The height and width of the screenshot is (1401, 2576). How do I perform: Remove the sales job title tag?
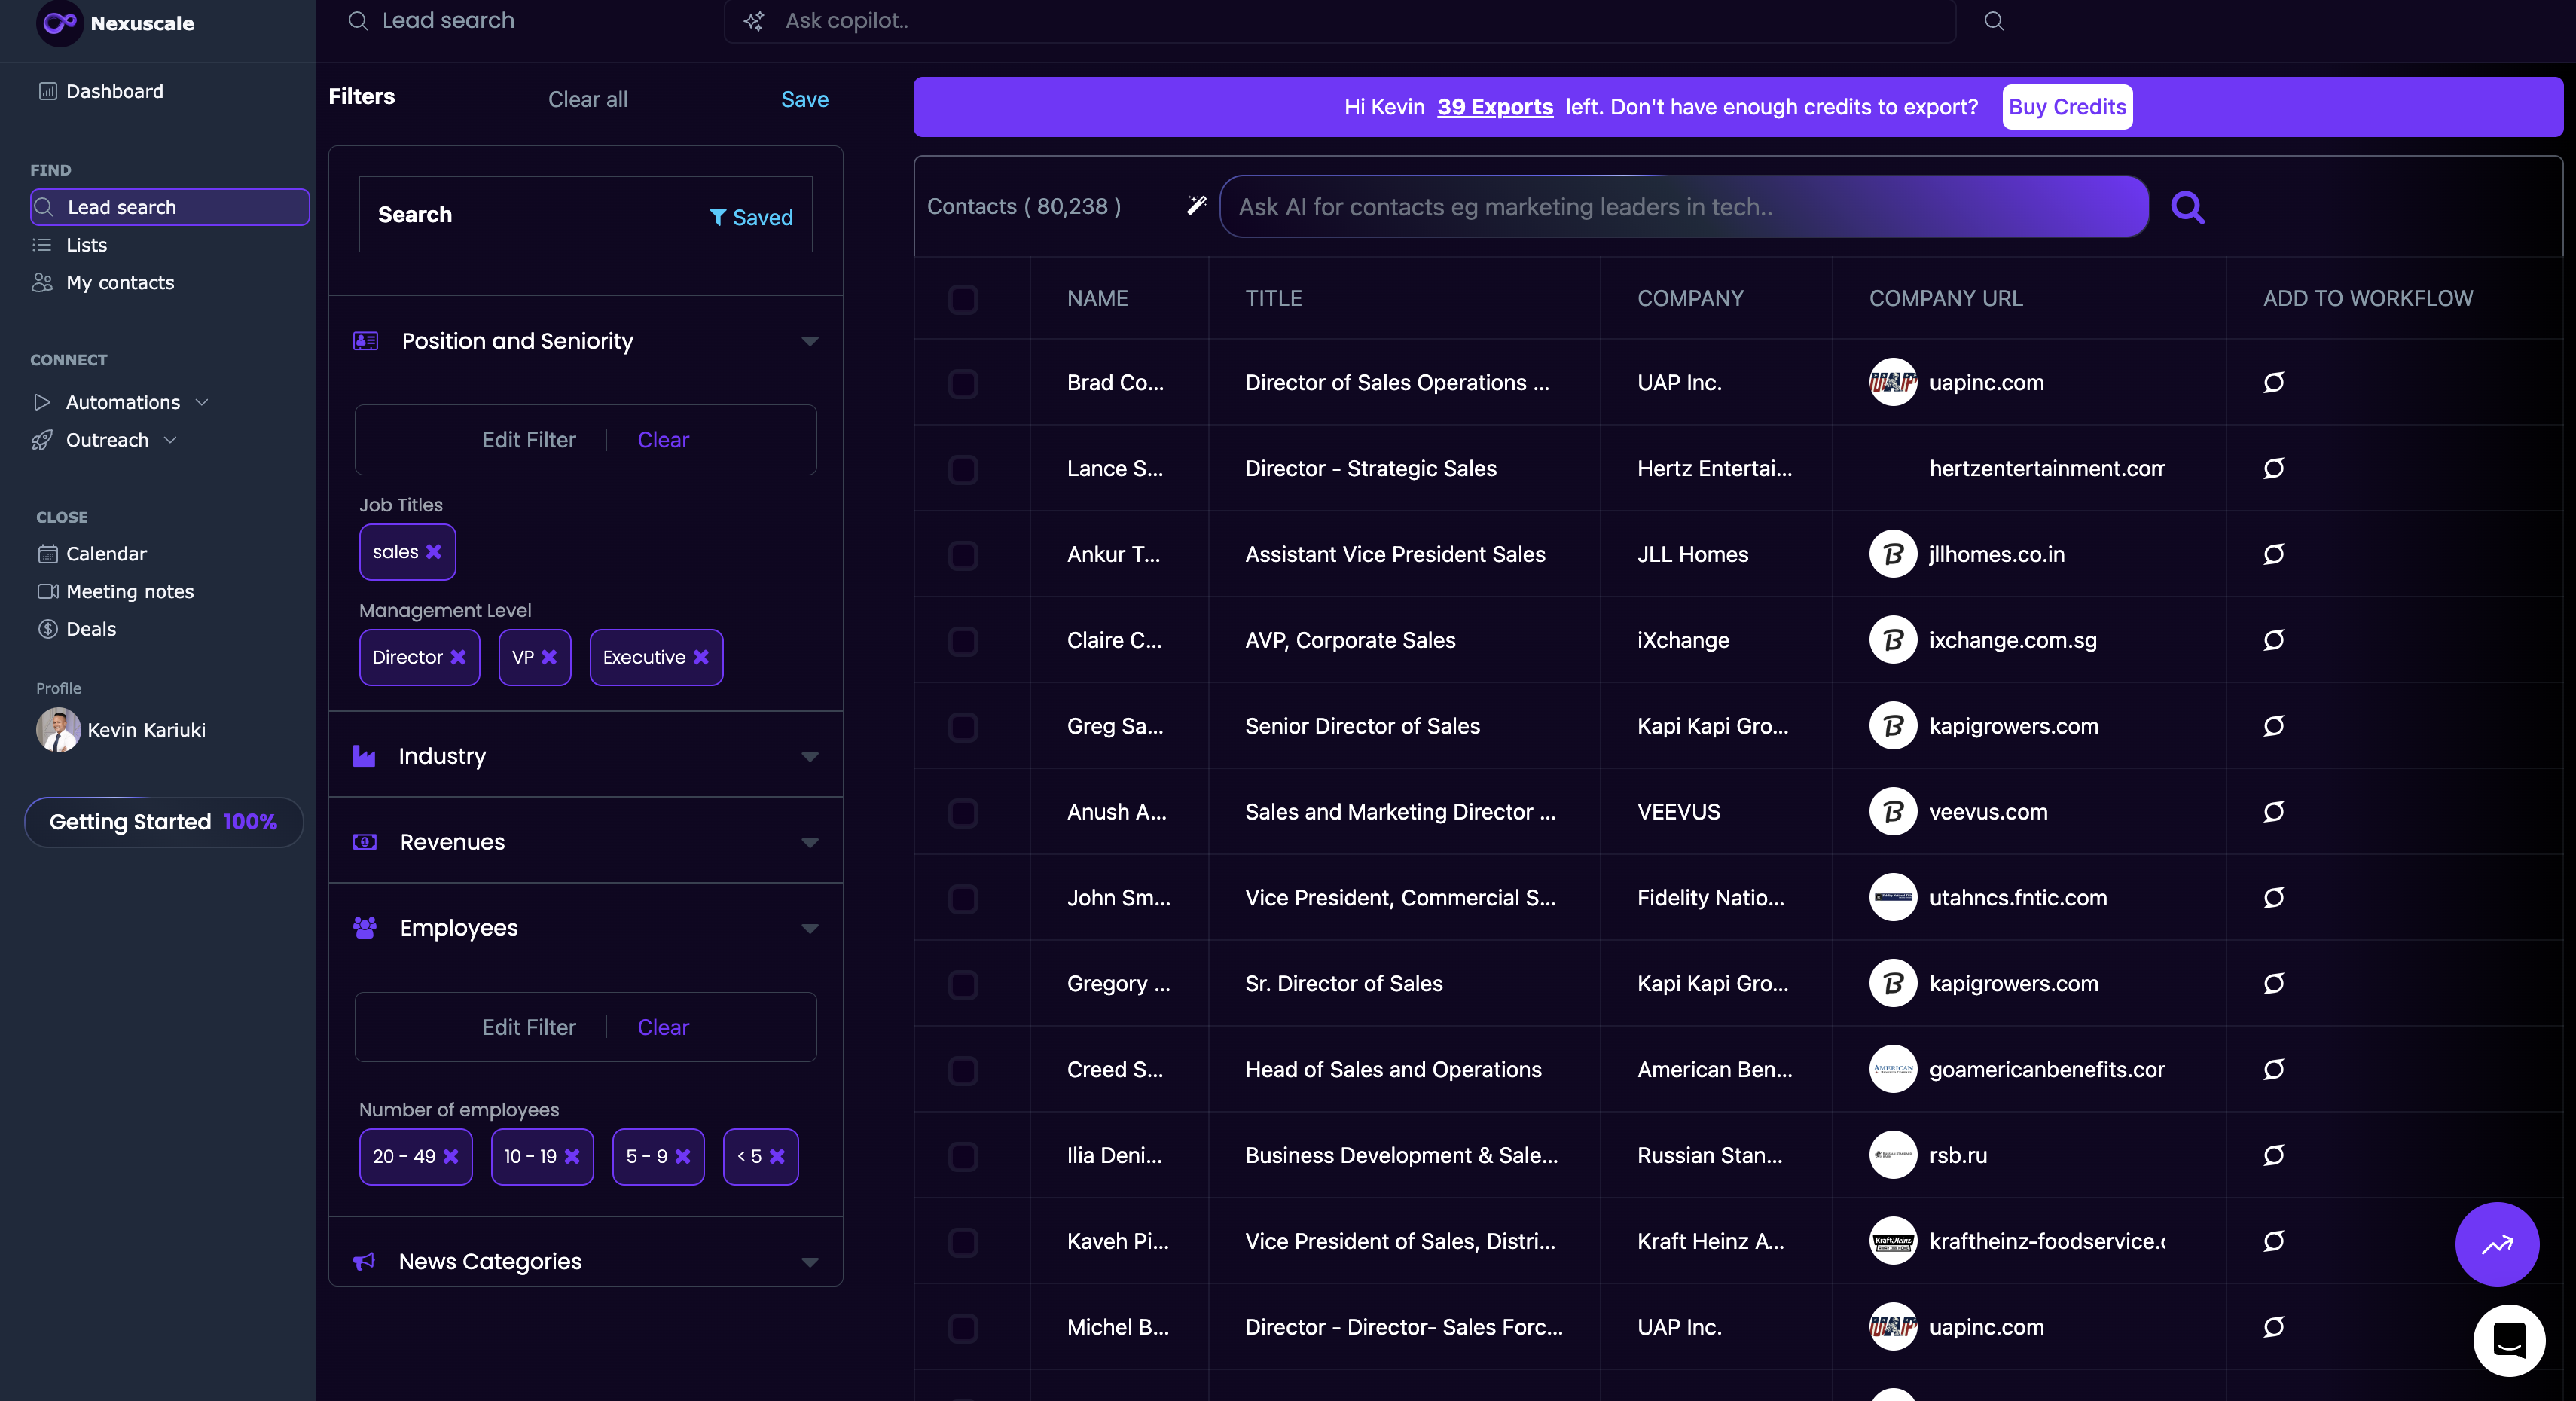point(434,552)
